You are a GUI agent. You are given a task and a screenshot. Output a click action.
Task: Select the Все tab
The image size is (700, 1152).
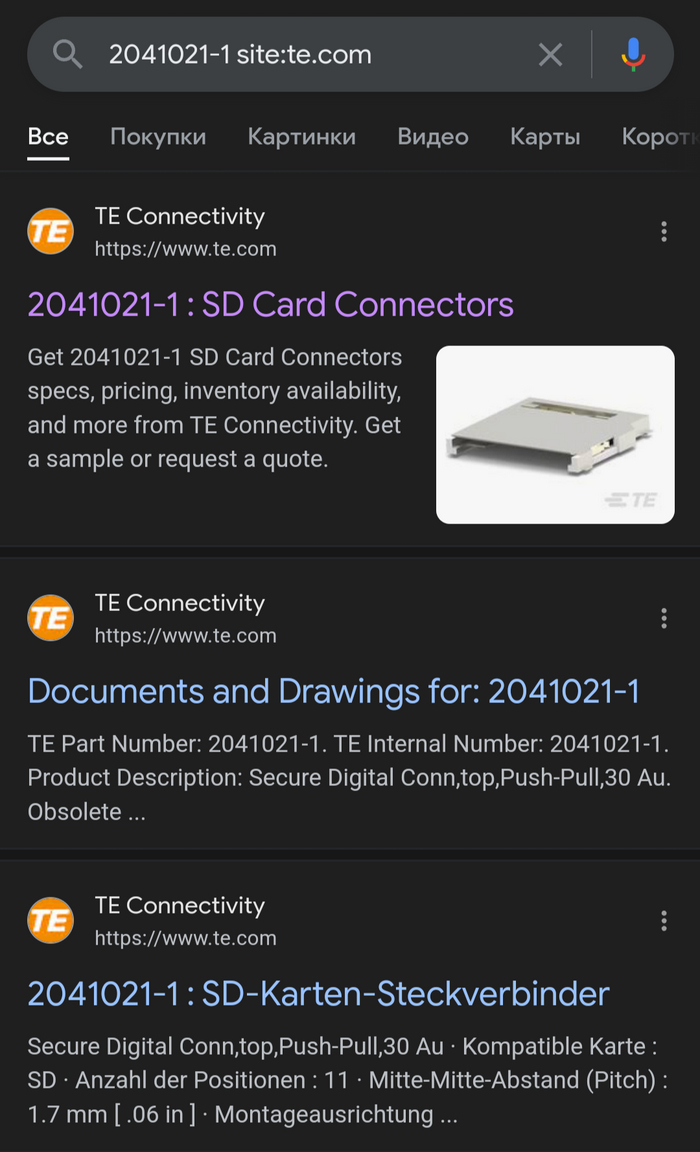(48, 137)
